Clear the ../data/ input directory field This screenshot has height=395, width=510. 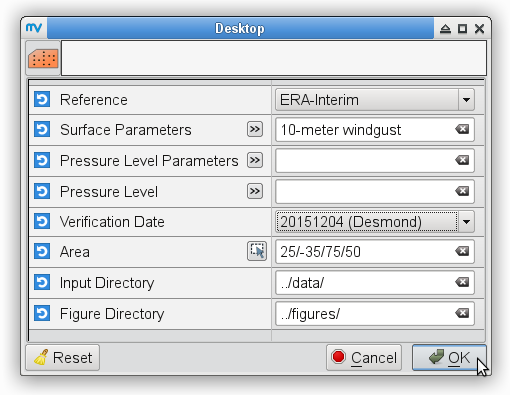[x=462, y=282]
